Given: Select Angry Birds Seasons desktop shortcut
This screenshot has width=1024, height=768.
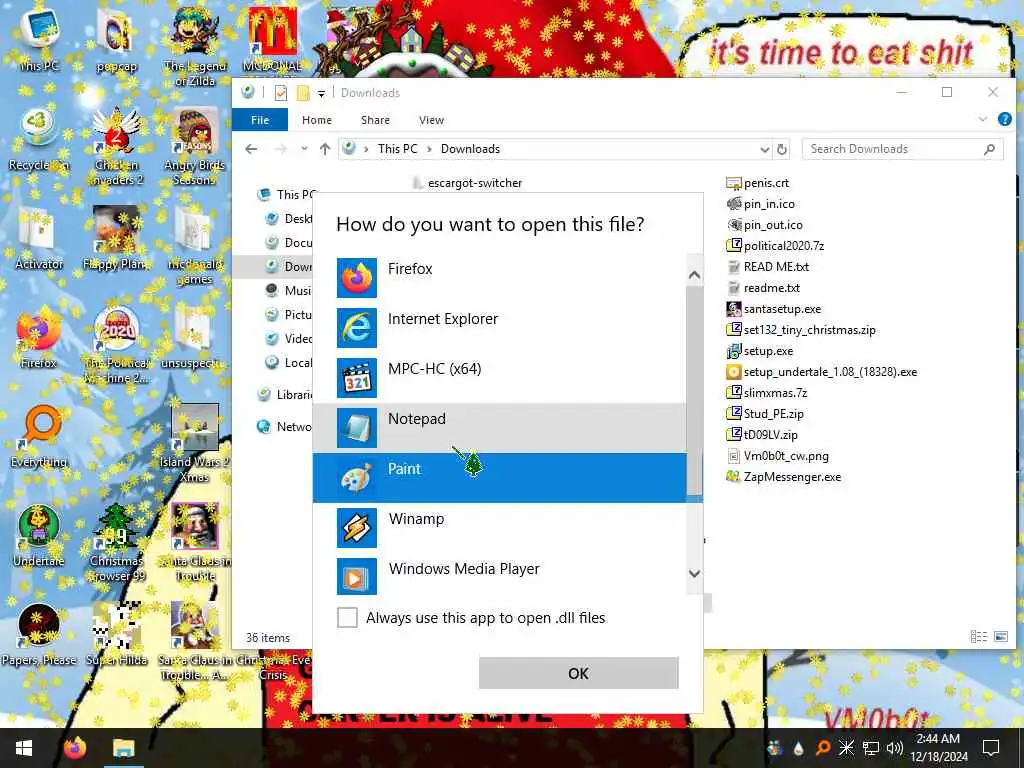Looking at the screenshot, I should [194, 146].
